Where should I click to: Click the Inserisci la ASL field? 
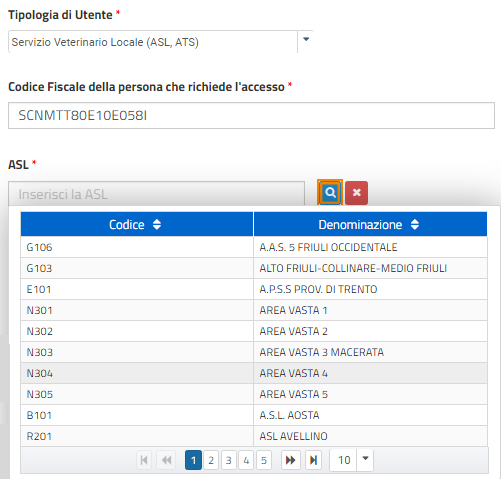point(156,194)
